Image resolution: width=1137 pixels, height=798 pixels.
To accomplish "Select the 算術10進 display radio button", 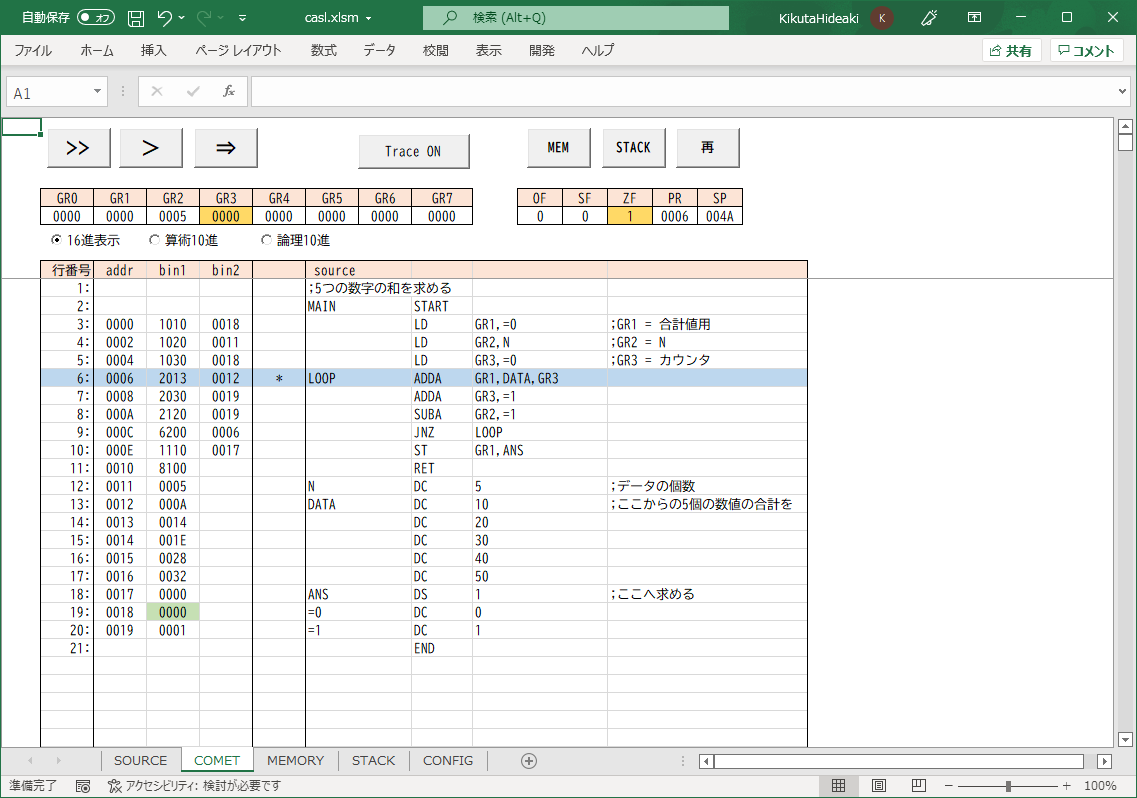I will click(155, 240).
